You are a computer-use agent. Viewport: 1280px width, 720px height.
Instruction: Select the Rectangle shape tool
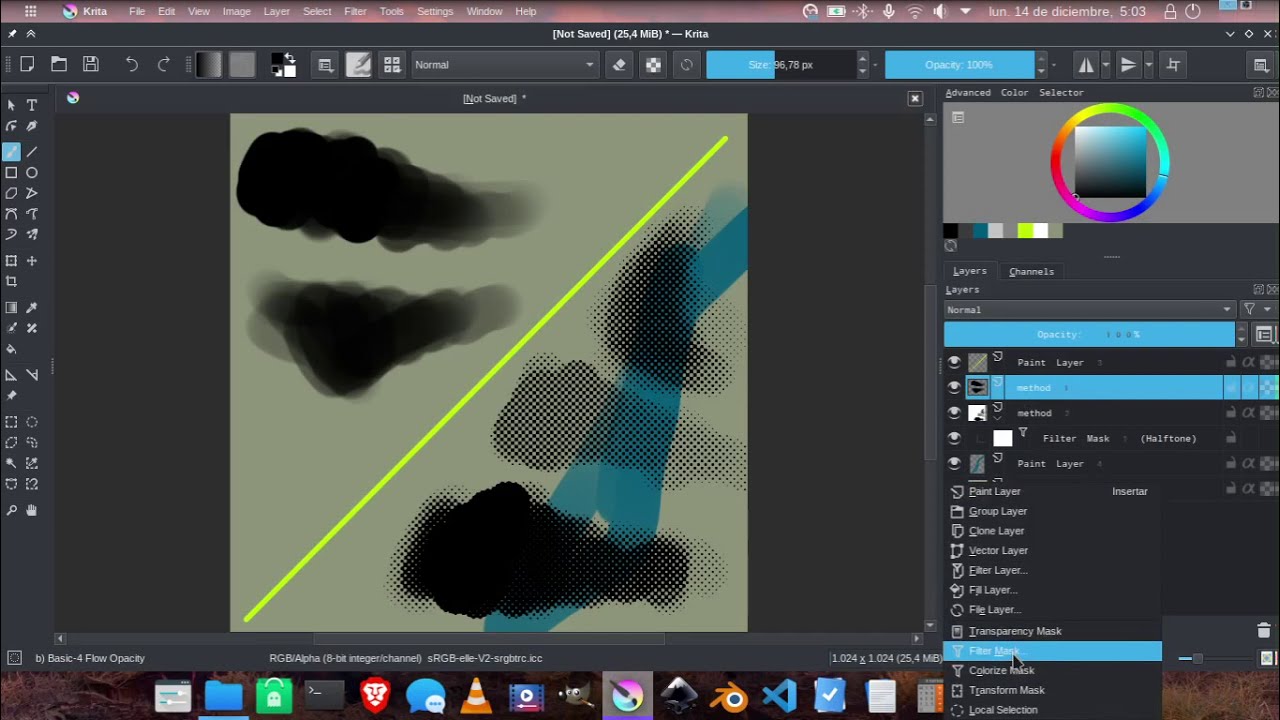click(x=11, y=172)
